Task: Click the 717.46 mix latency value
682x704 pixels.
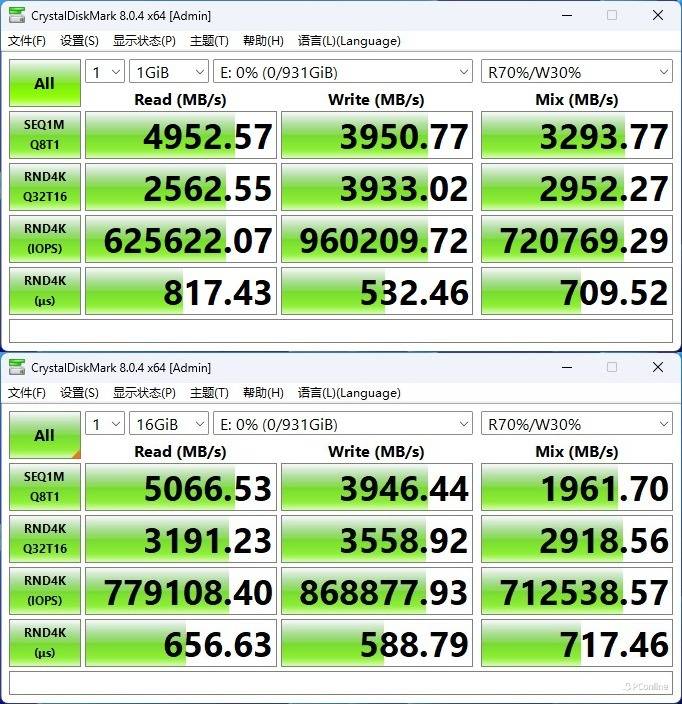Action: (576, 643)
